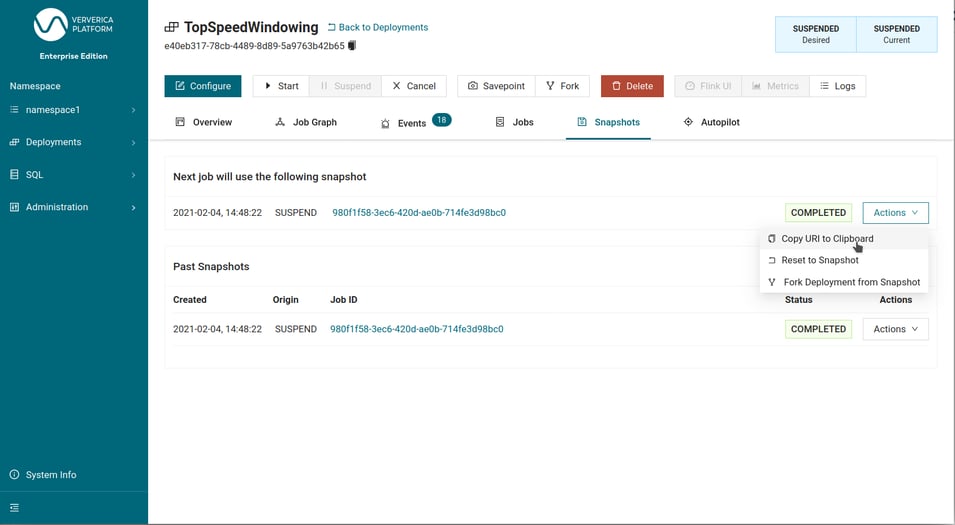
Task: Open the Jobs tab
Action: click(514, 122)
